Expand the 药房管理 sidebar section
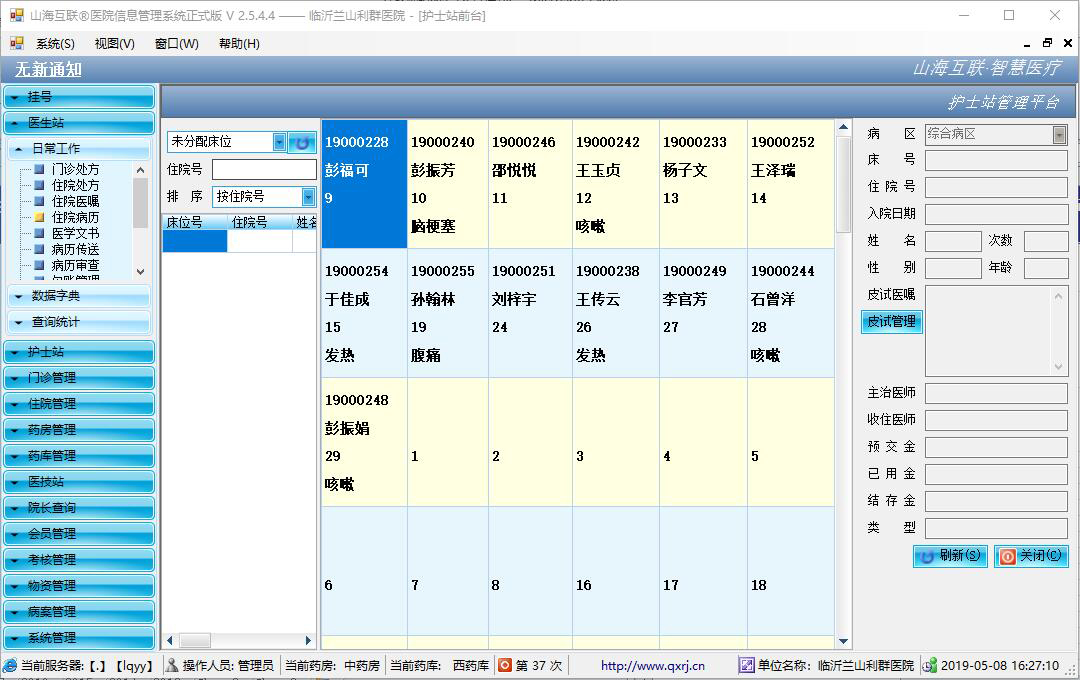 click(79, 430)
